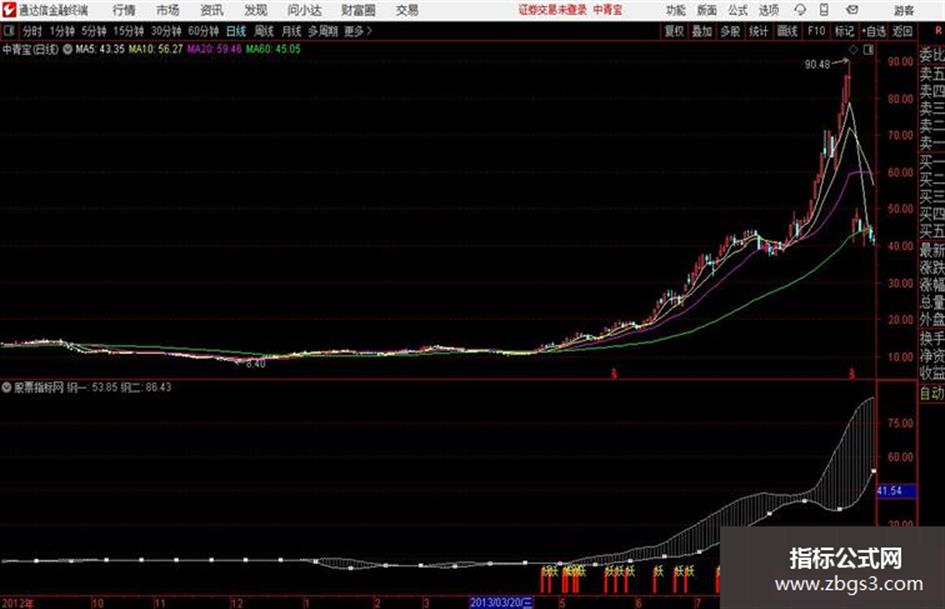This screenshot has height=609, width=945.
Task: Add stock via +自选 button
Action: [874, 31]
